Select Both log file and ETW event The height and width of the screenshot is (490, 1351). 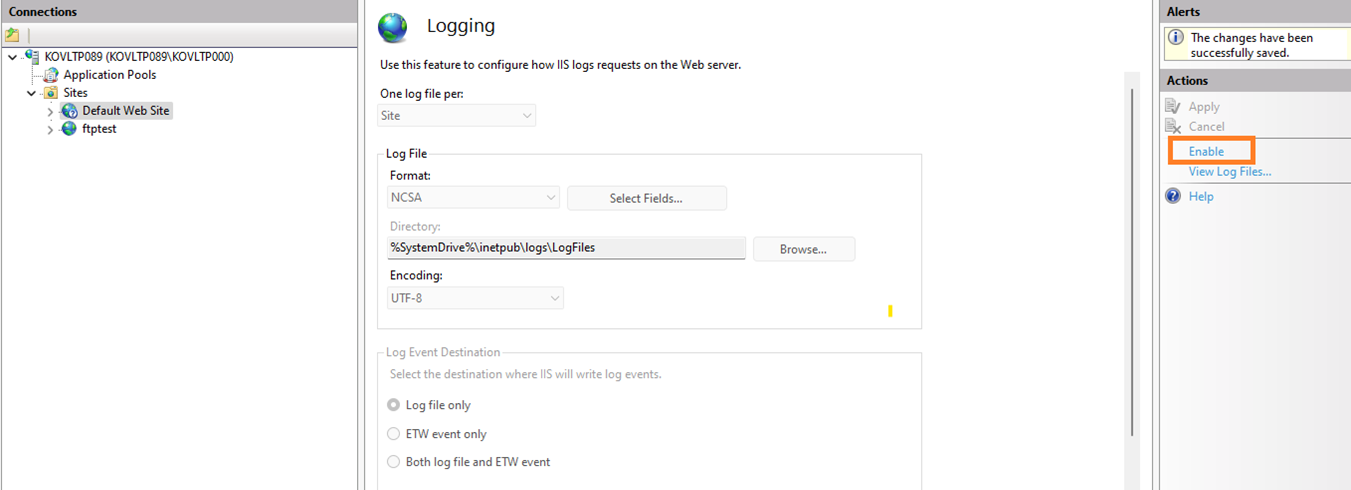393,462
